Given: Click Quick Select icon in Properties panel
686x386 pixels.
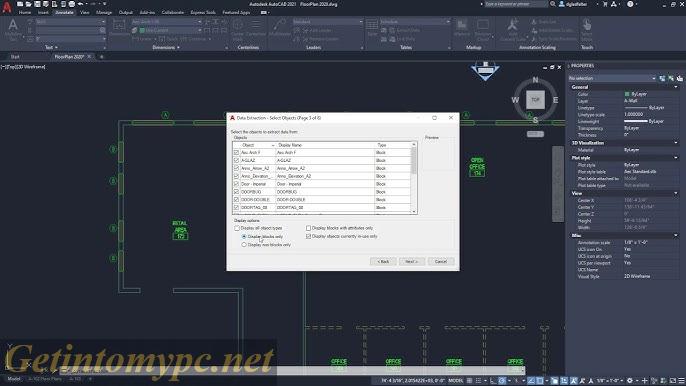Looking at the screenshot, I should click(679, 78).
